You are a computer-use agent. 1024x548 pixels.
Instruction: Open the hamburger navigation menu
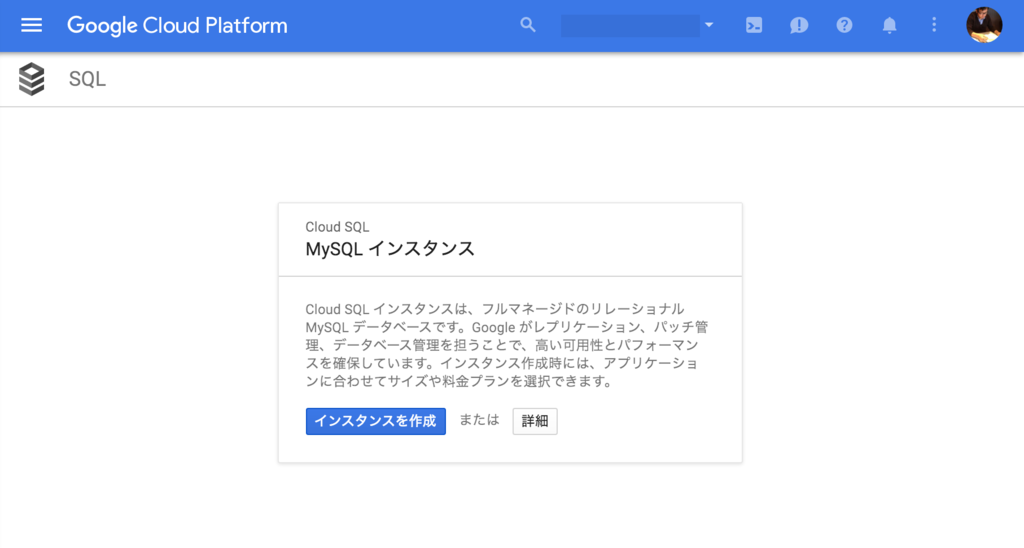31,25
